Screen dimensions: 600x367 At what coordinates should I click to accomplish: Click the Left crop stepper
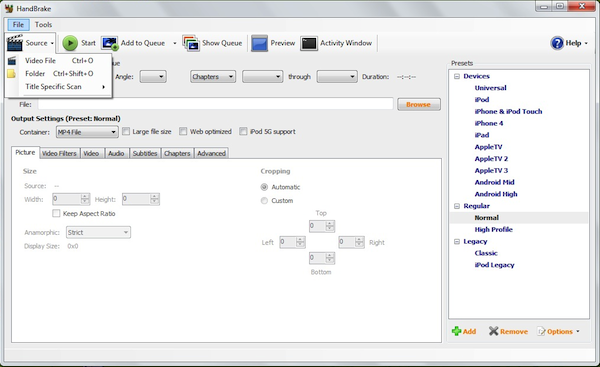click(292, 242)
